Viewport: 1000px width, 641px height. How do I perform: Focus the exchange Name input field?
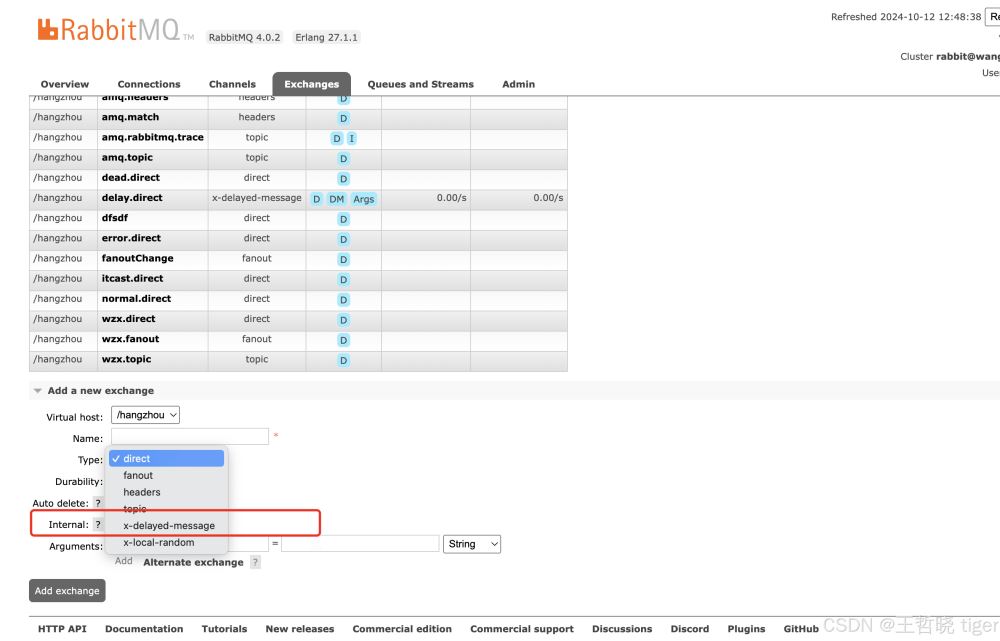point(190,437)
